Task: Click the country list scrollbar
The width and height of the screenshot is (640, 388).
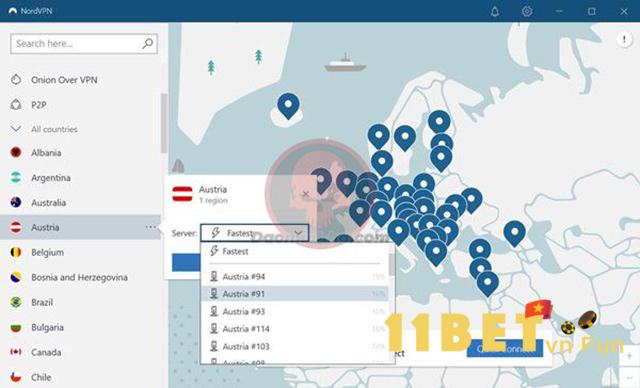Action: tap(164, 123)
